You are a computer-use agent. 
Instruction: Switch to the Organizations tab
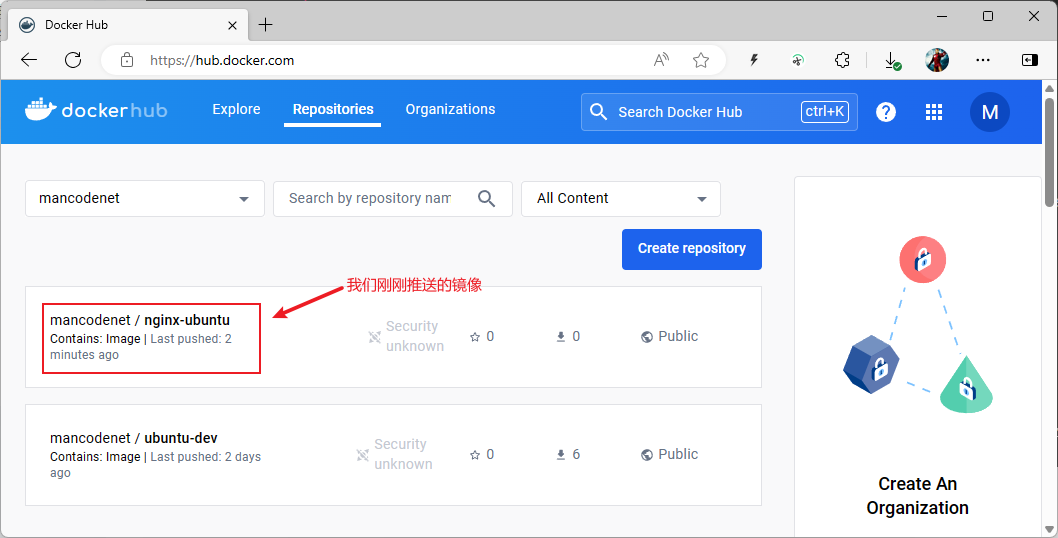click(450, 110)
